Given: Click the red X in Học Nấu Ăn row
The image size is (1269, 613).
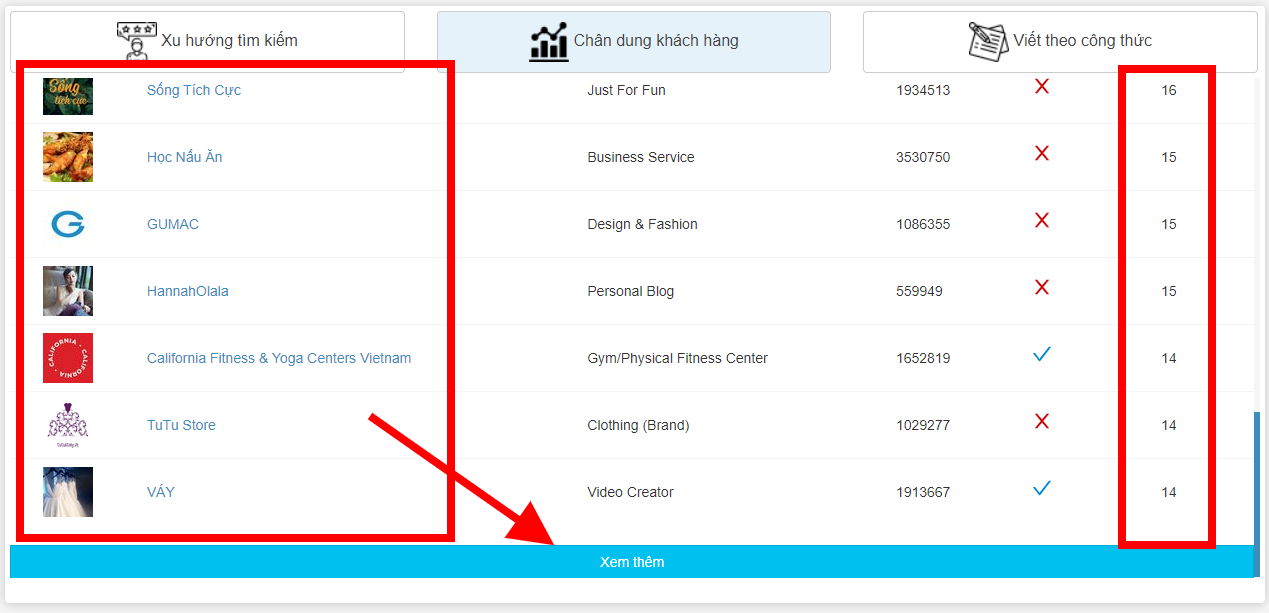Looking at the screenshot, I should [1042, 153].
